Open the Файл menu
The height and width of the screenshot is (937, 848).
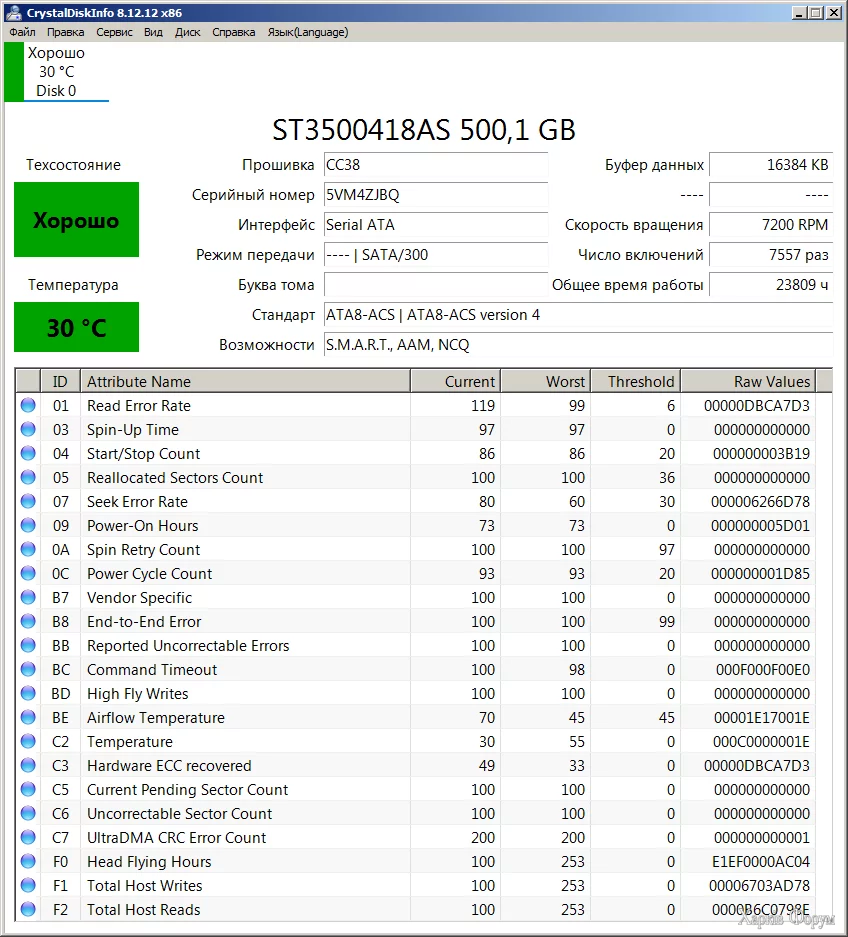click(x=22, y=32)
